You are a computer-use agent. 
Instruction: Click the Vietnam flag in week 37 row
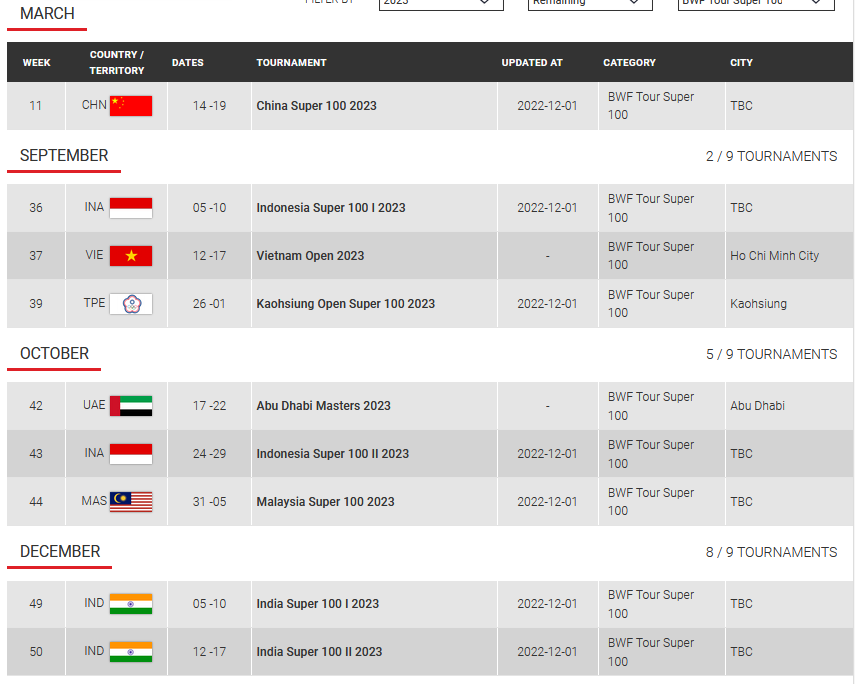(131, 256)
